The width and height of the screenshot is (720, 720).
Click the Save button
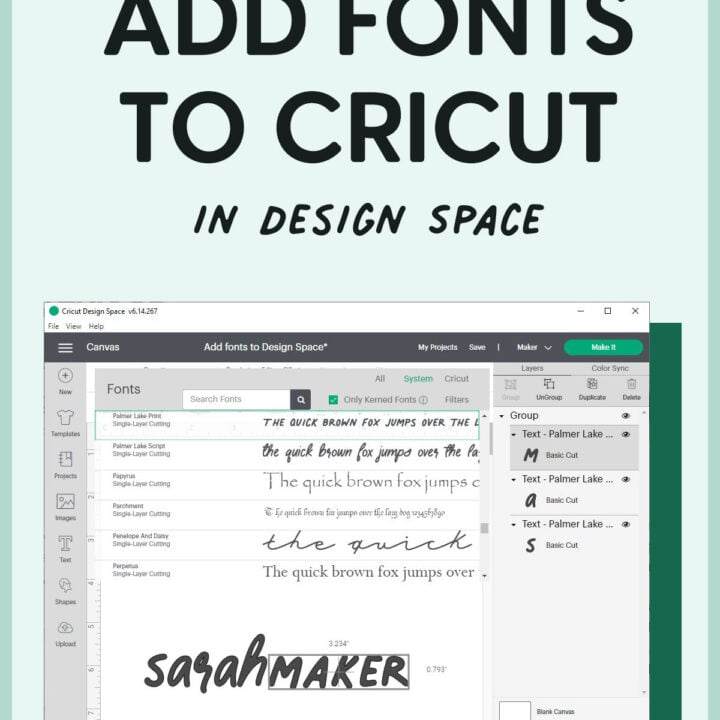pyautogui.click(x=477, y=348)
